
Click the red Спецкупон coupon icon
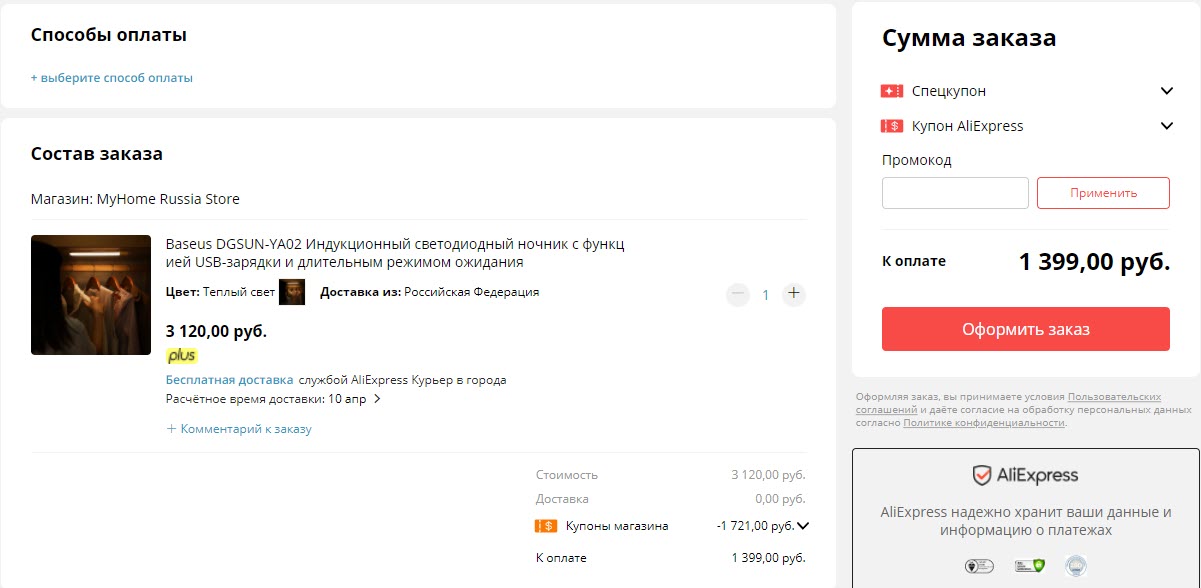[892, 91]
